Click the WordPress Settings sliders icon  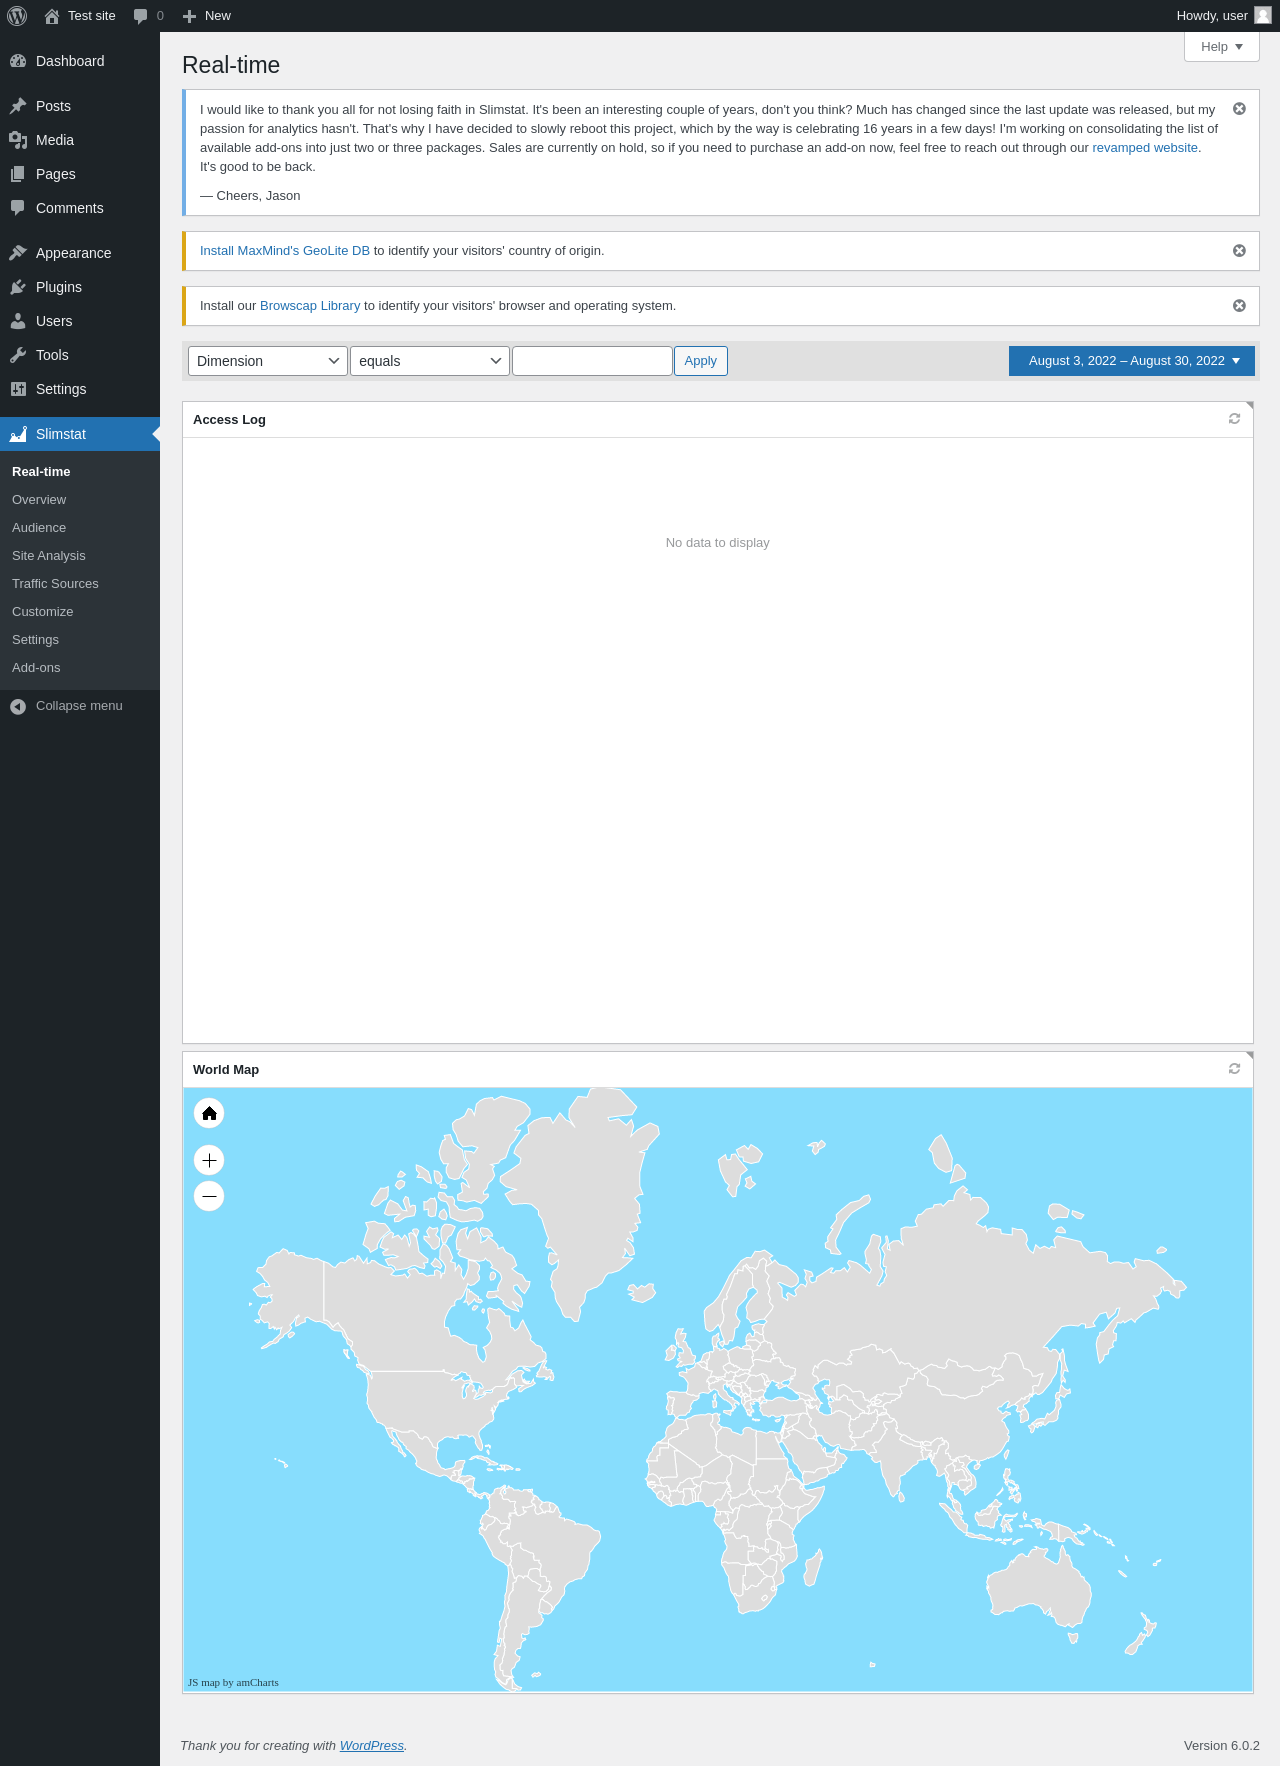click(x=18, y=389)
